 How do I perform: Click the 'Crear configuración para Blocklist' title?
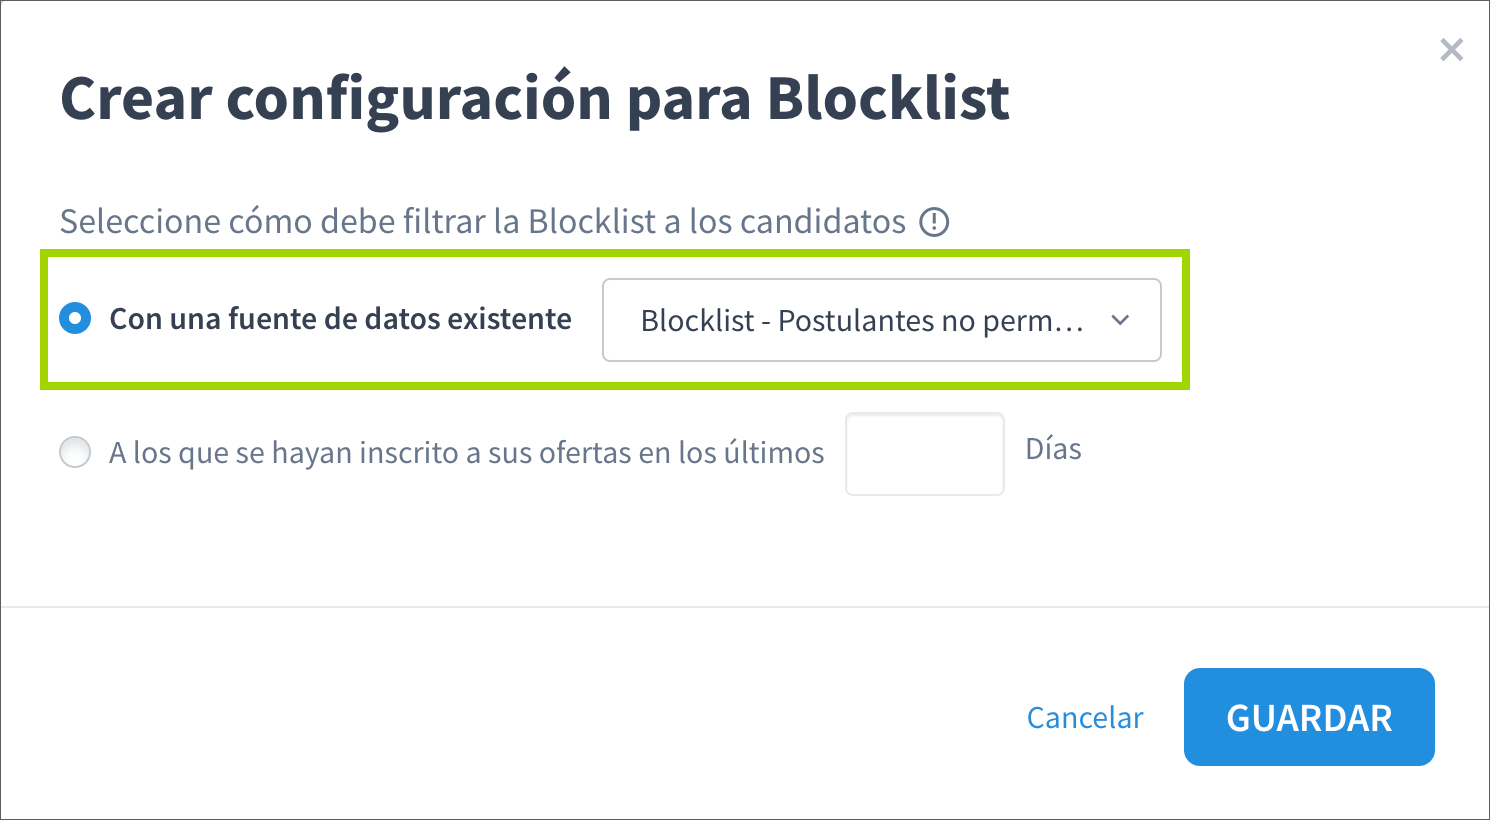point(536,98)
